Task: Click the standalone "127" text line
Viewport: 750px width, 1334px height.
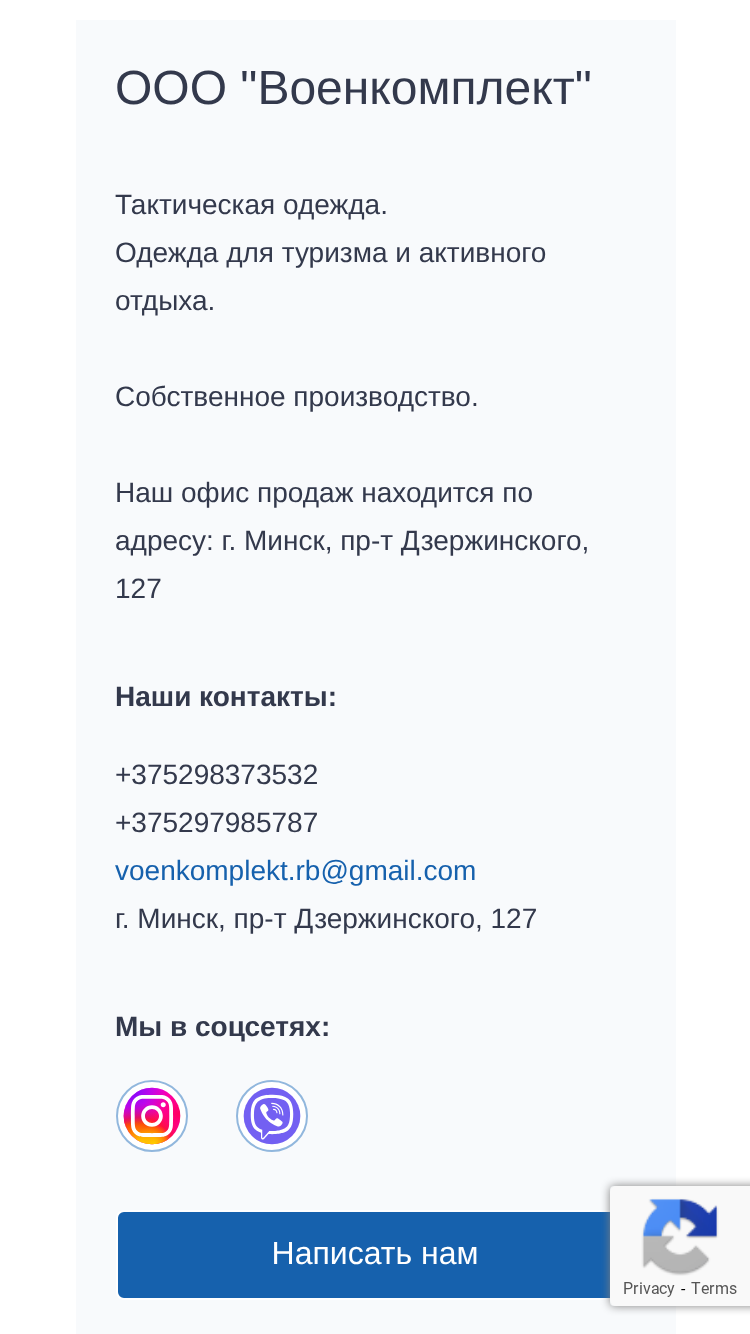Action: click(x=138, y=589)
